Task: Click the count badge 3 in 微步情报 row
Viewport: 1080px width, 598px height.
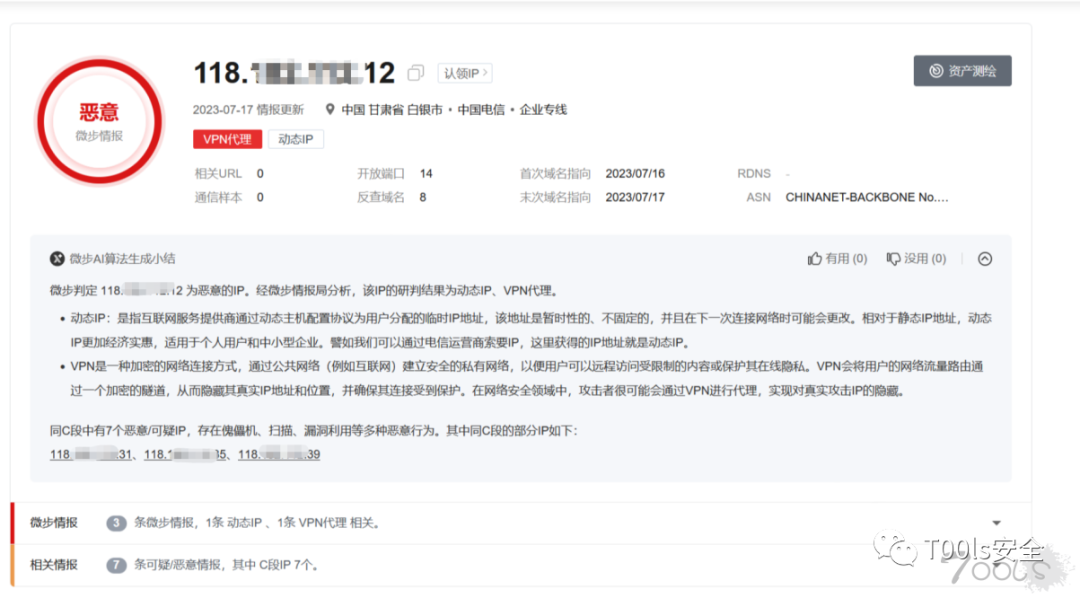Action: pyautogui.click(x=117, y=523)
